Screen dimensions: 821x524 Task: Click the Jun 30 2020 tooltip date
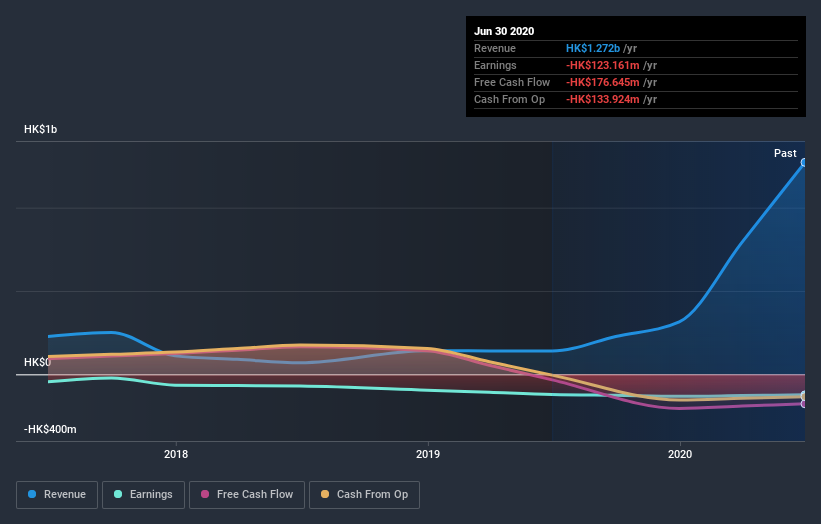coord(504,31)
